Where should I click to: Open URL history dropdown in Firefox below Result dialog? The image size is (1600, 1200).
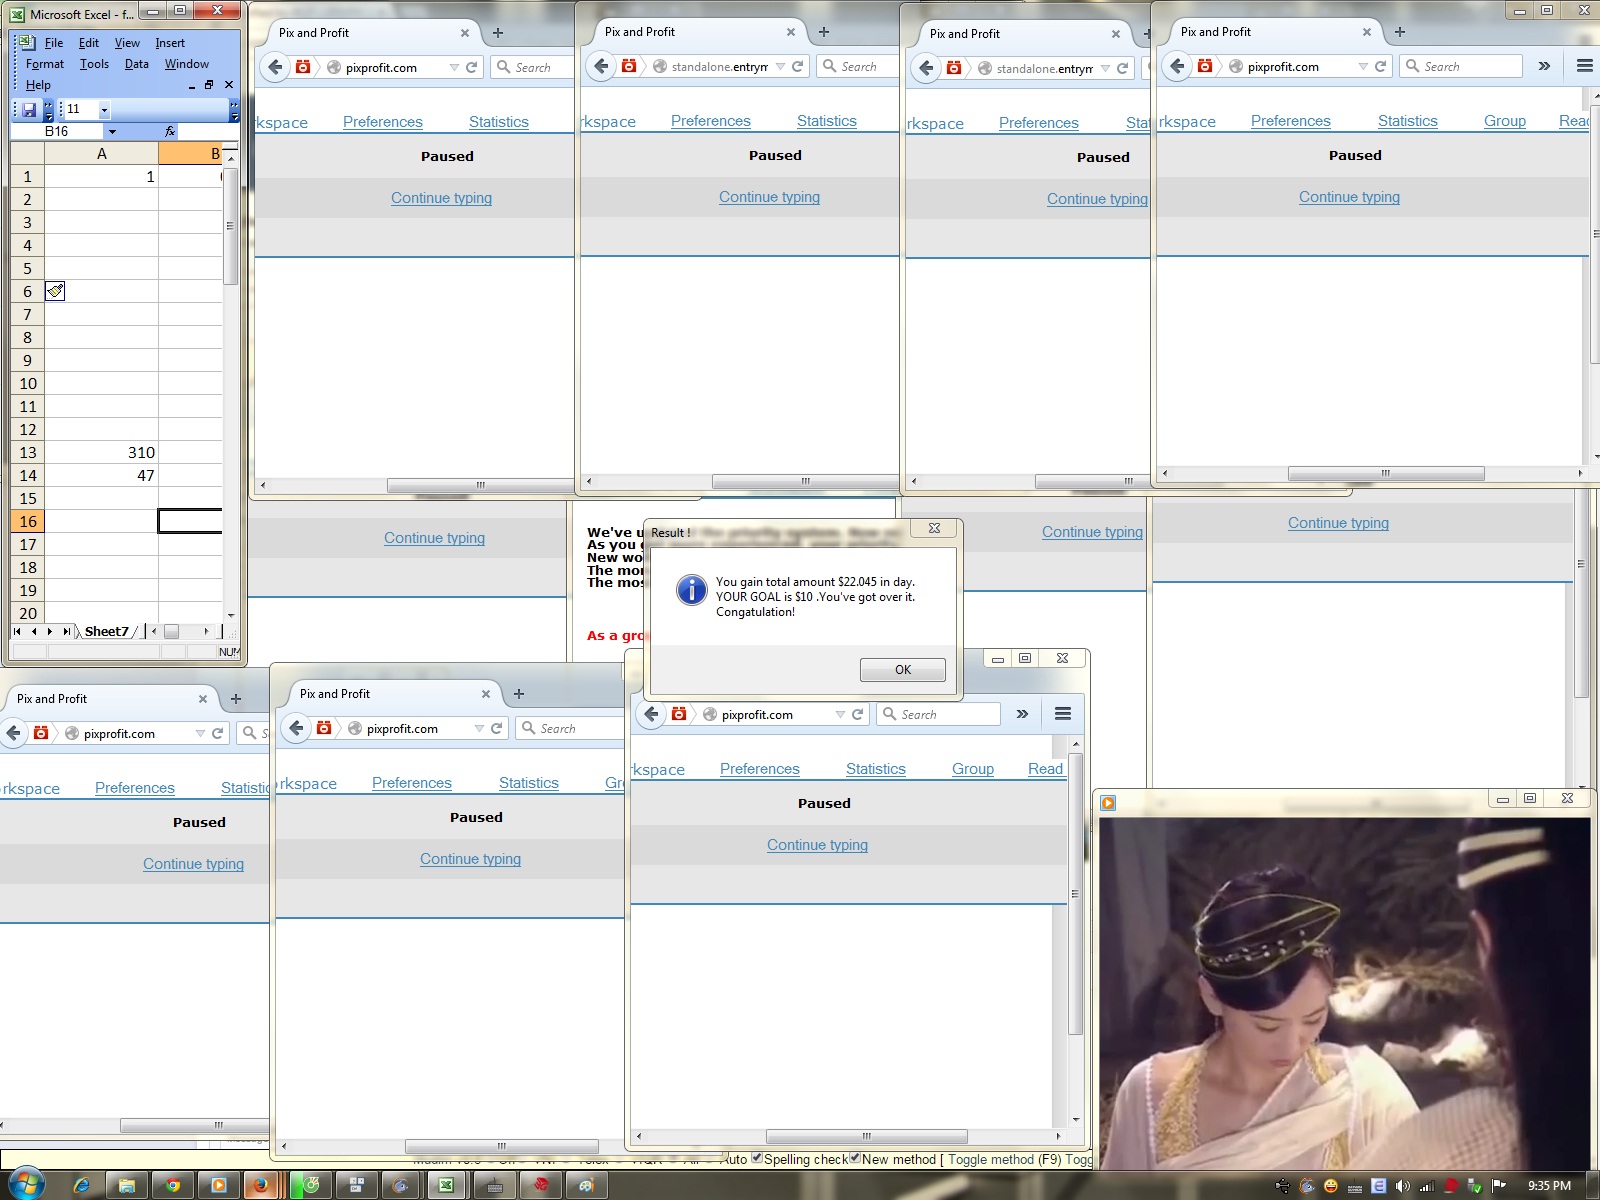click(840, 714)
